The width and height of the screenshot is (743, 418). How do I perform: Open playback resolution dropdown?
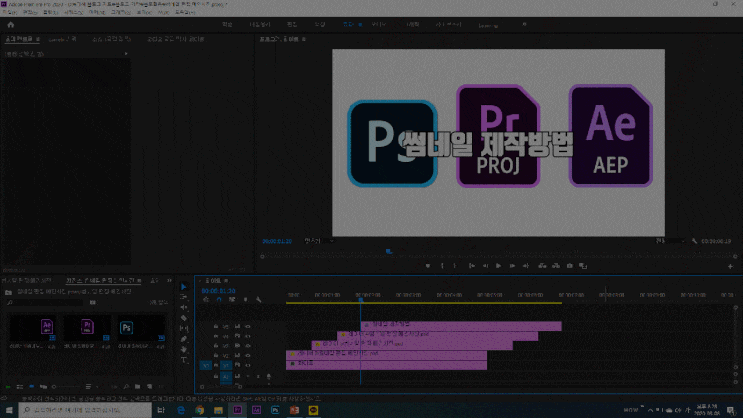coord(670,241)
